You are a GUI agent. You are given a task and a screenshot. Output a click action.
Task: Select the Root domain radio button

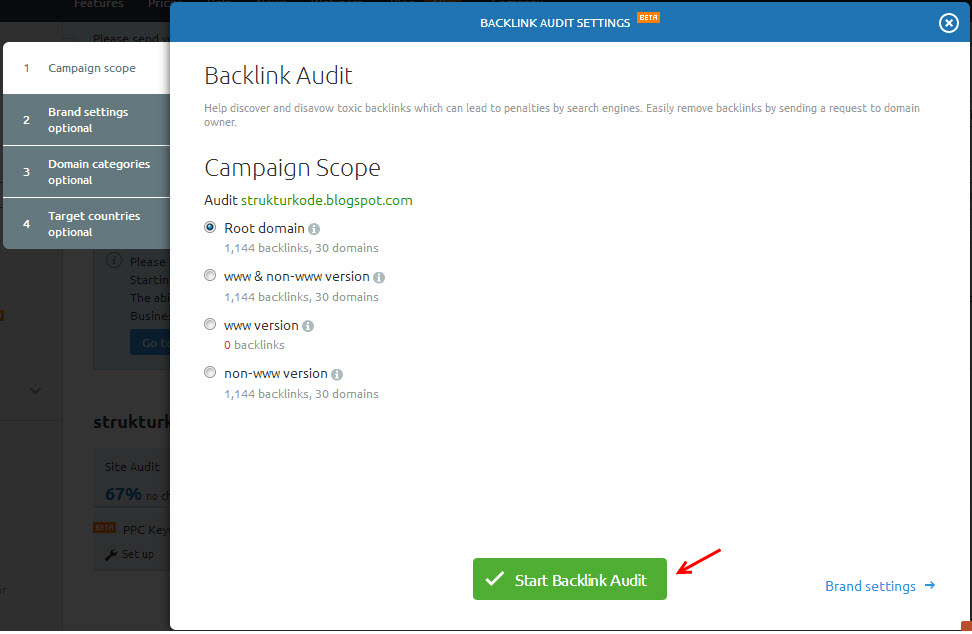(210, 227)
